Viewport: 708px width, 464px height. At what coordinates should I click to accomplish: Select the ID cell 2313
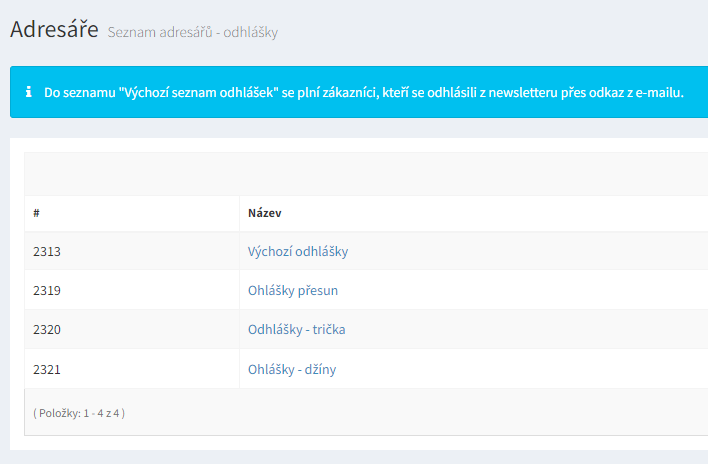coord(47,252)
